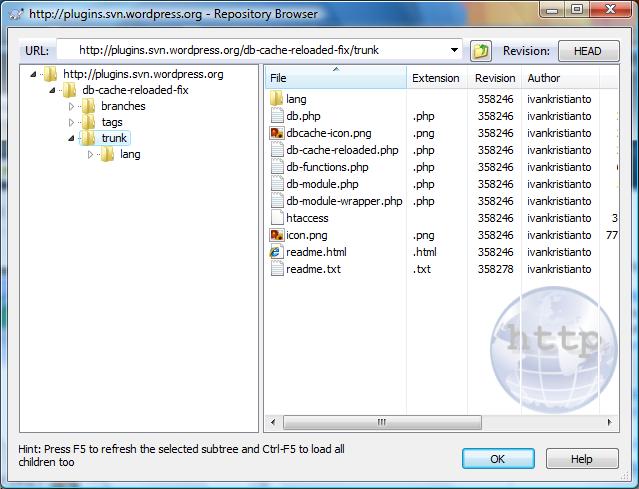Click the HEAD revision button
639x489 pixels.
[588, 51]
